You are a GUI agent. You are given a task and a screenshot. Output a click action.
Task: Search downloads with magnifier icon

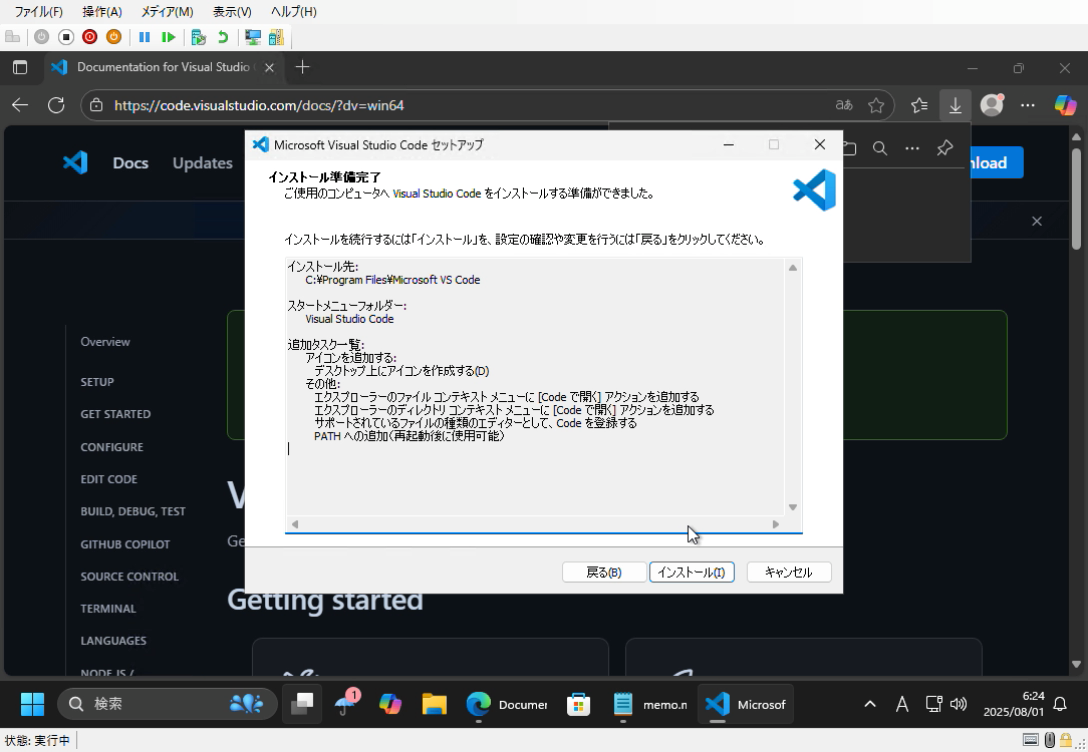coord(880,148)
